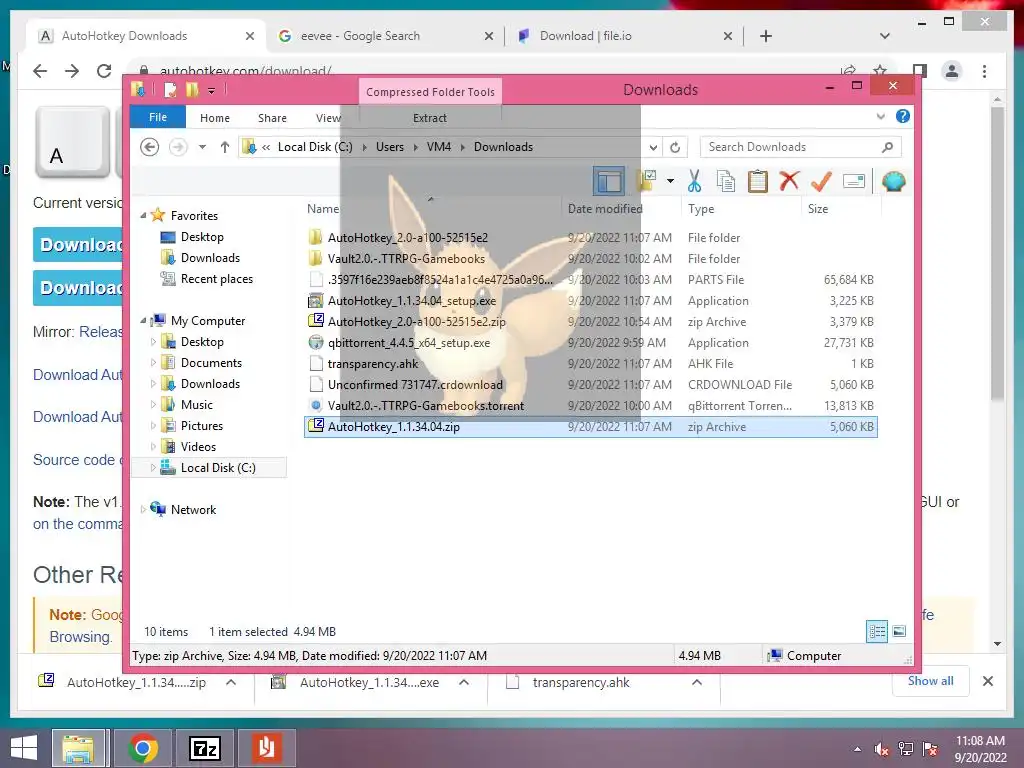Open a new Chrome tab with plus
The width and height of the screenshot is (1024, 768).
click(765, 36)
